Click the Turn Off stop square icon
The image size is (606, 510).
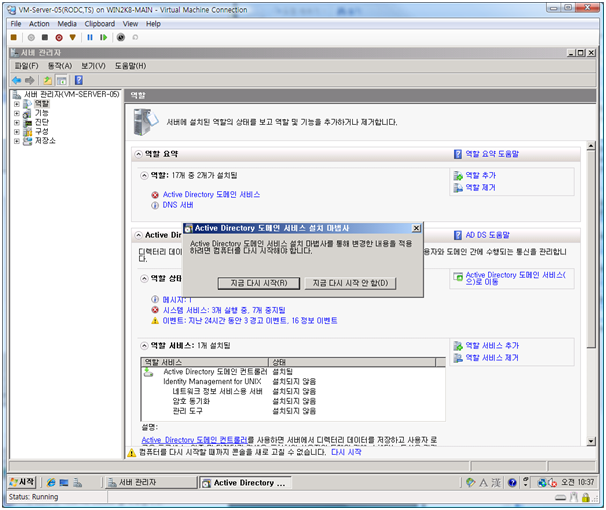coord(45,37)
